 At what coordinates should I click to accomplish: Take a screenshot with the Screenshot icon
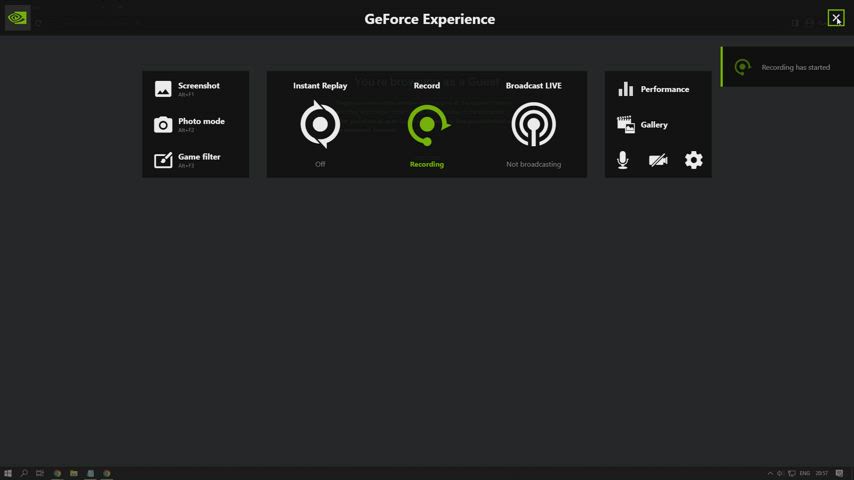coord(163,89)
